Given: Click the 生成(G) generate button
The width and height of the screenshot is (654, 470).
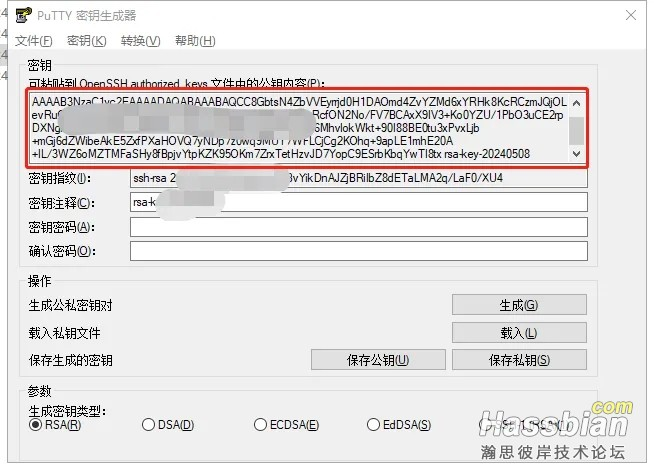Looking at the screenshot, I should [x=519, y=305].
